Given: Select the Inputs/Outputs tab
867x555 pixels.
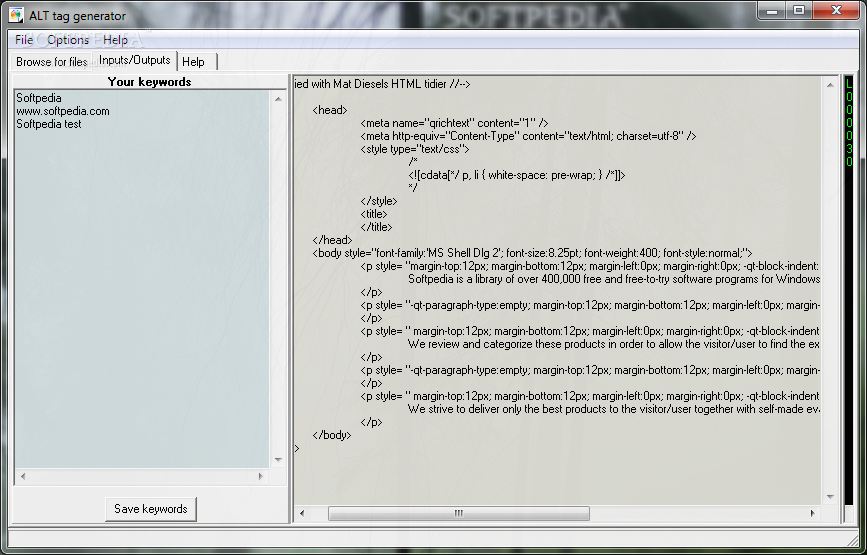Looking at the screenshot, I should [134, 60].
